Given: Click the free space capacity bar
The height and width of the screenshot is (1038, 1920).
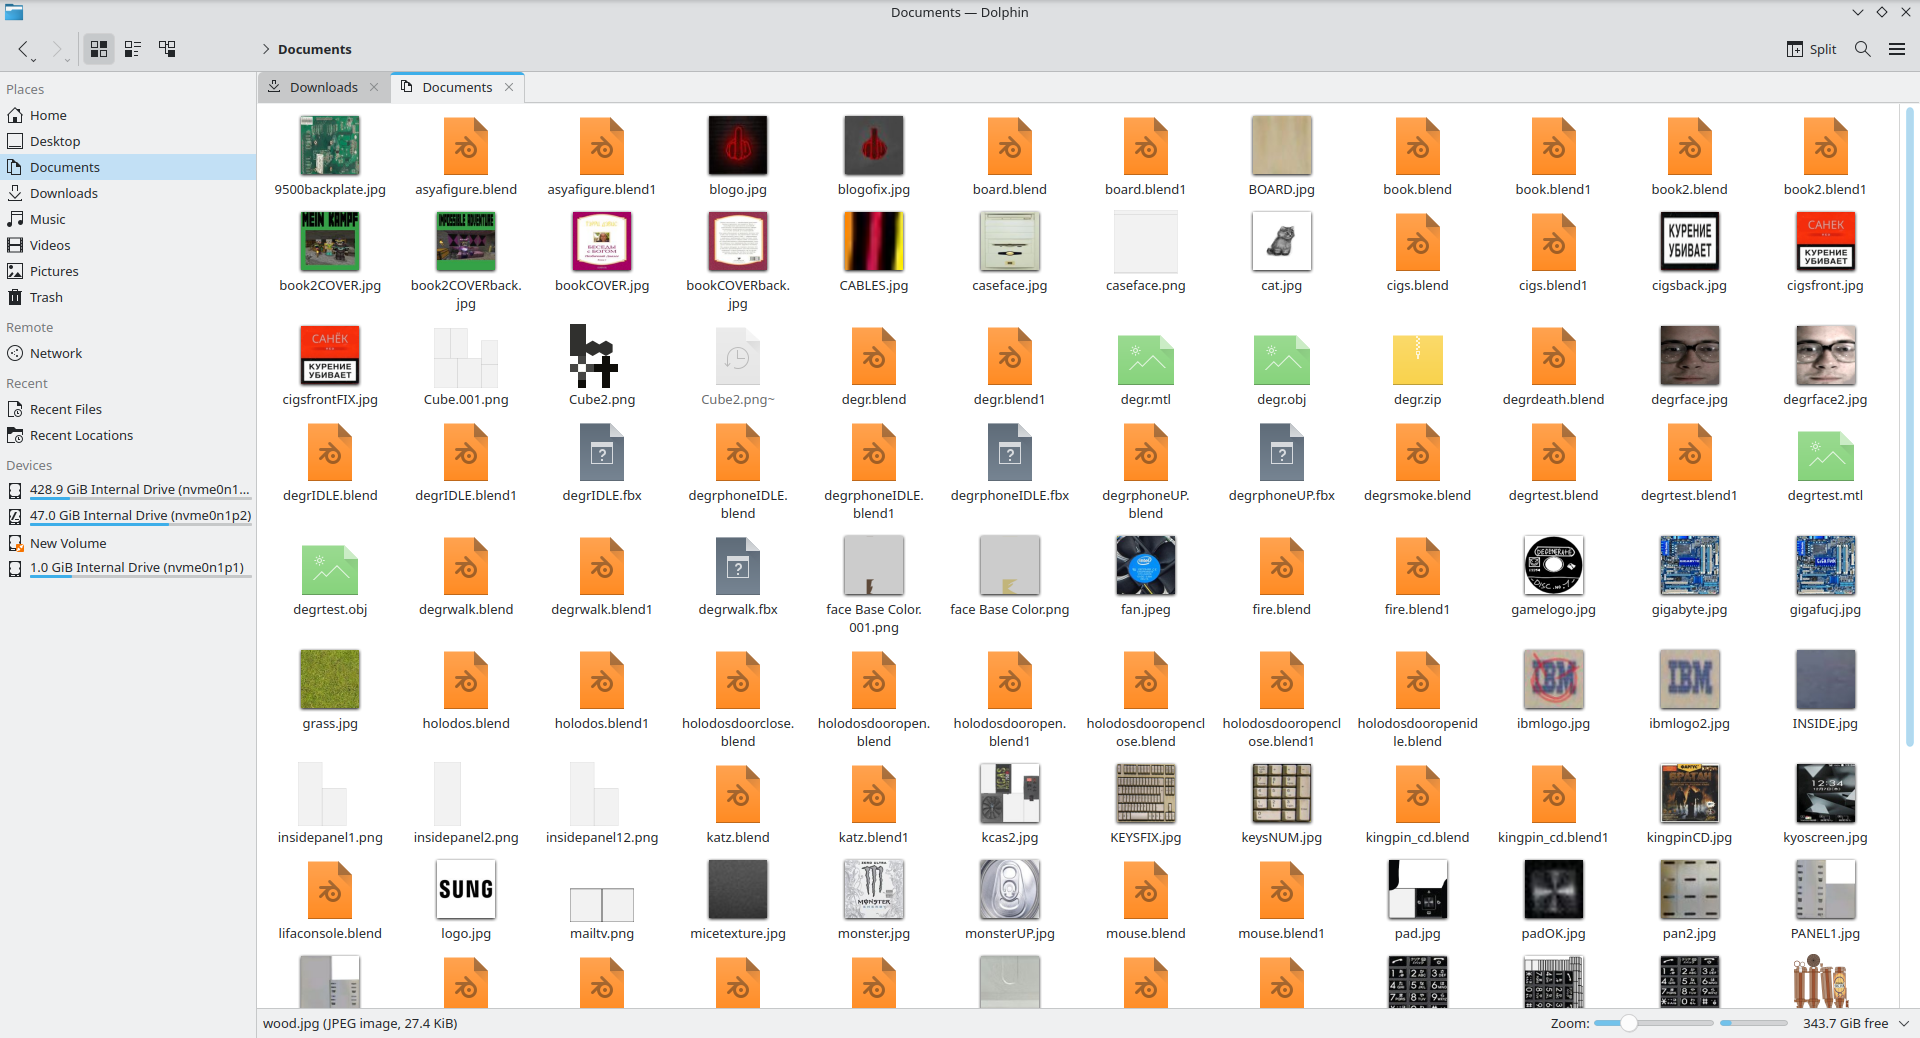Looking at the screenshot, I should pos(1754,1023).
